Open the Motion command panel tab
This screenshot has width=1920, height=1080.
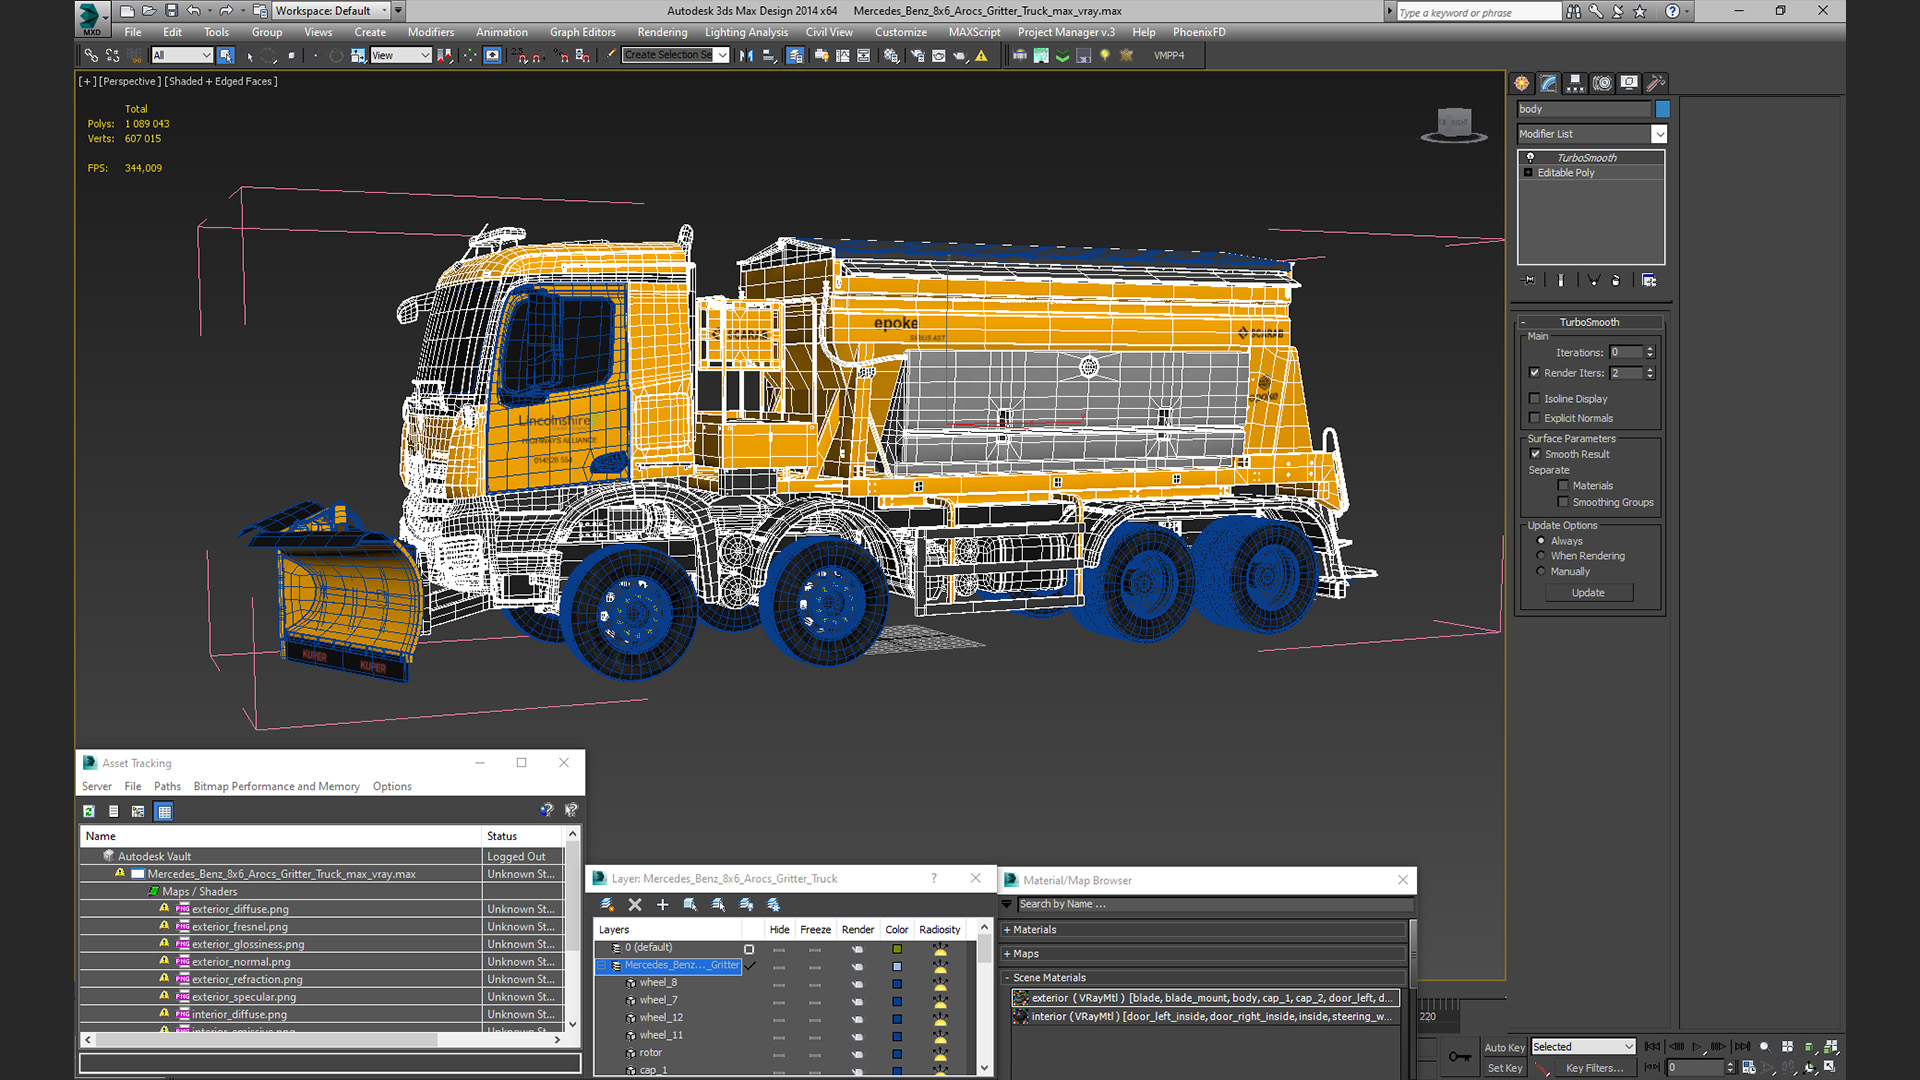[1602, 83]
